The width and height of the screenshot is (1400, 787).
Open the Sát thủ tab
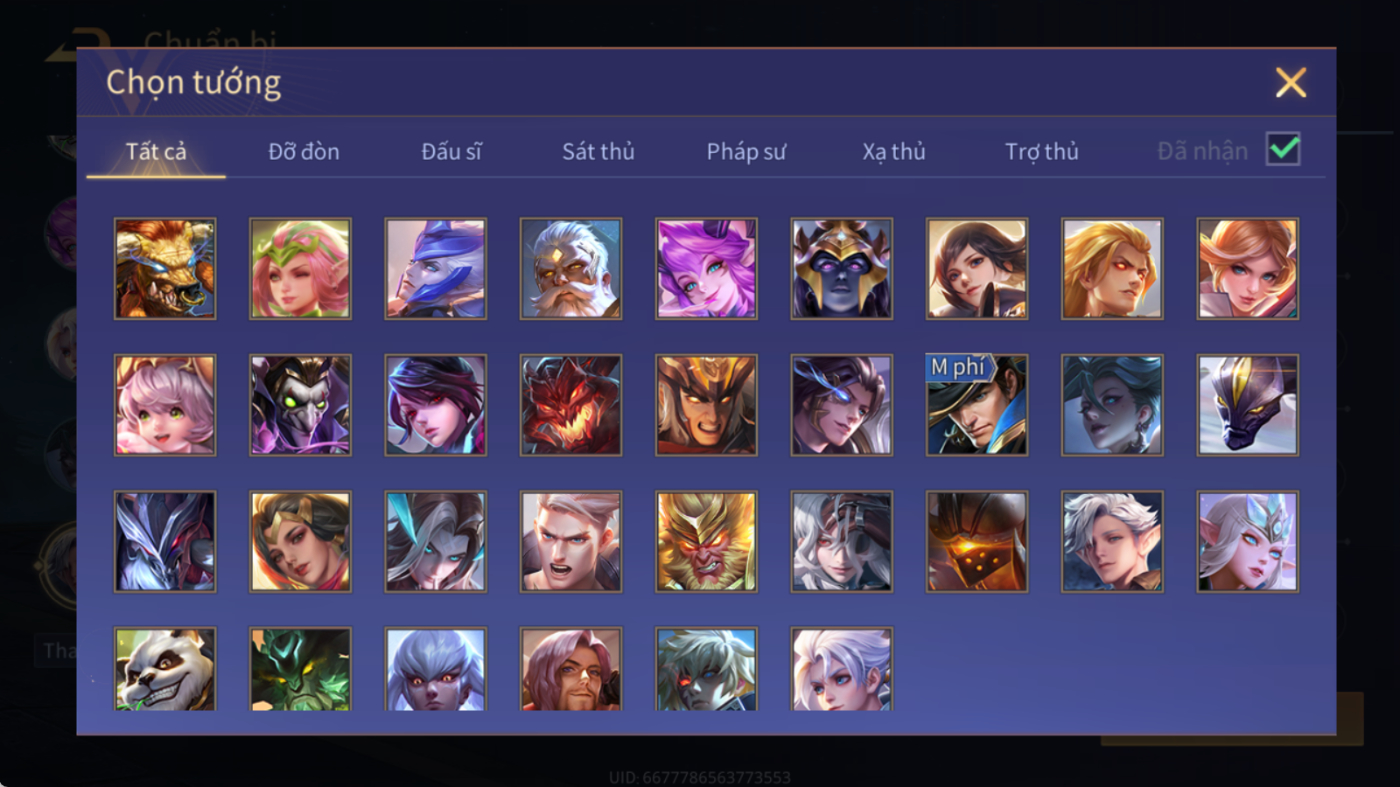pos(598,151)
